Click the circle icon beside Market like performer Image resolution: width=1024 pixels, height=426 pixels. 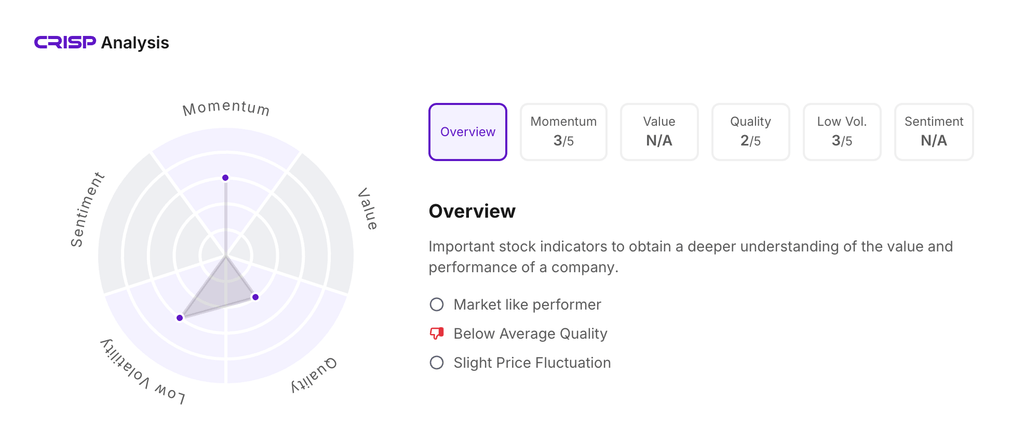point(436,304)
